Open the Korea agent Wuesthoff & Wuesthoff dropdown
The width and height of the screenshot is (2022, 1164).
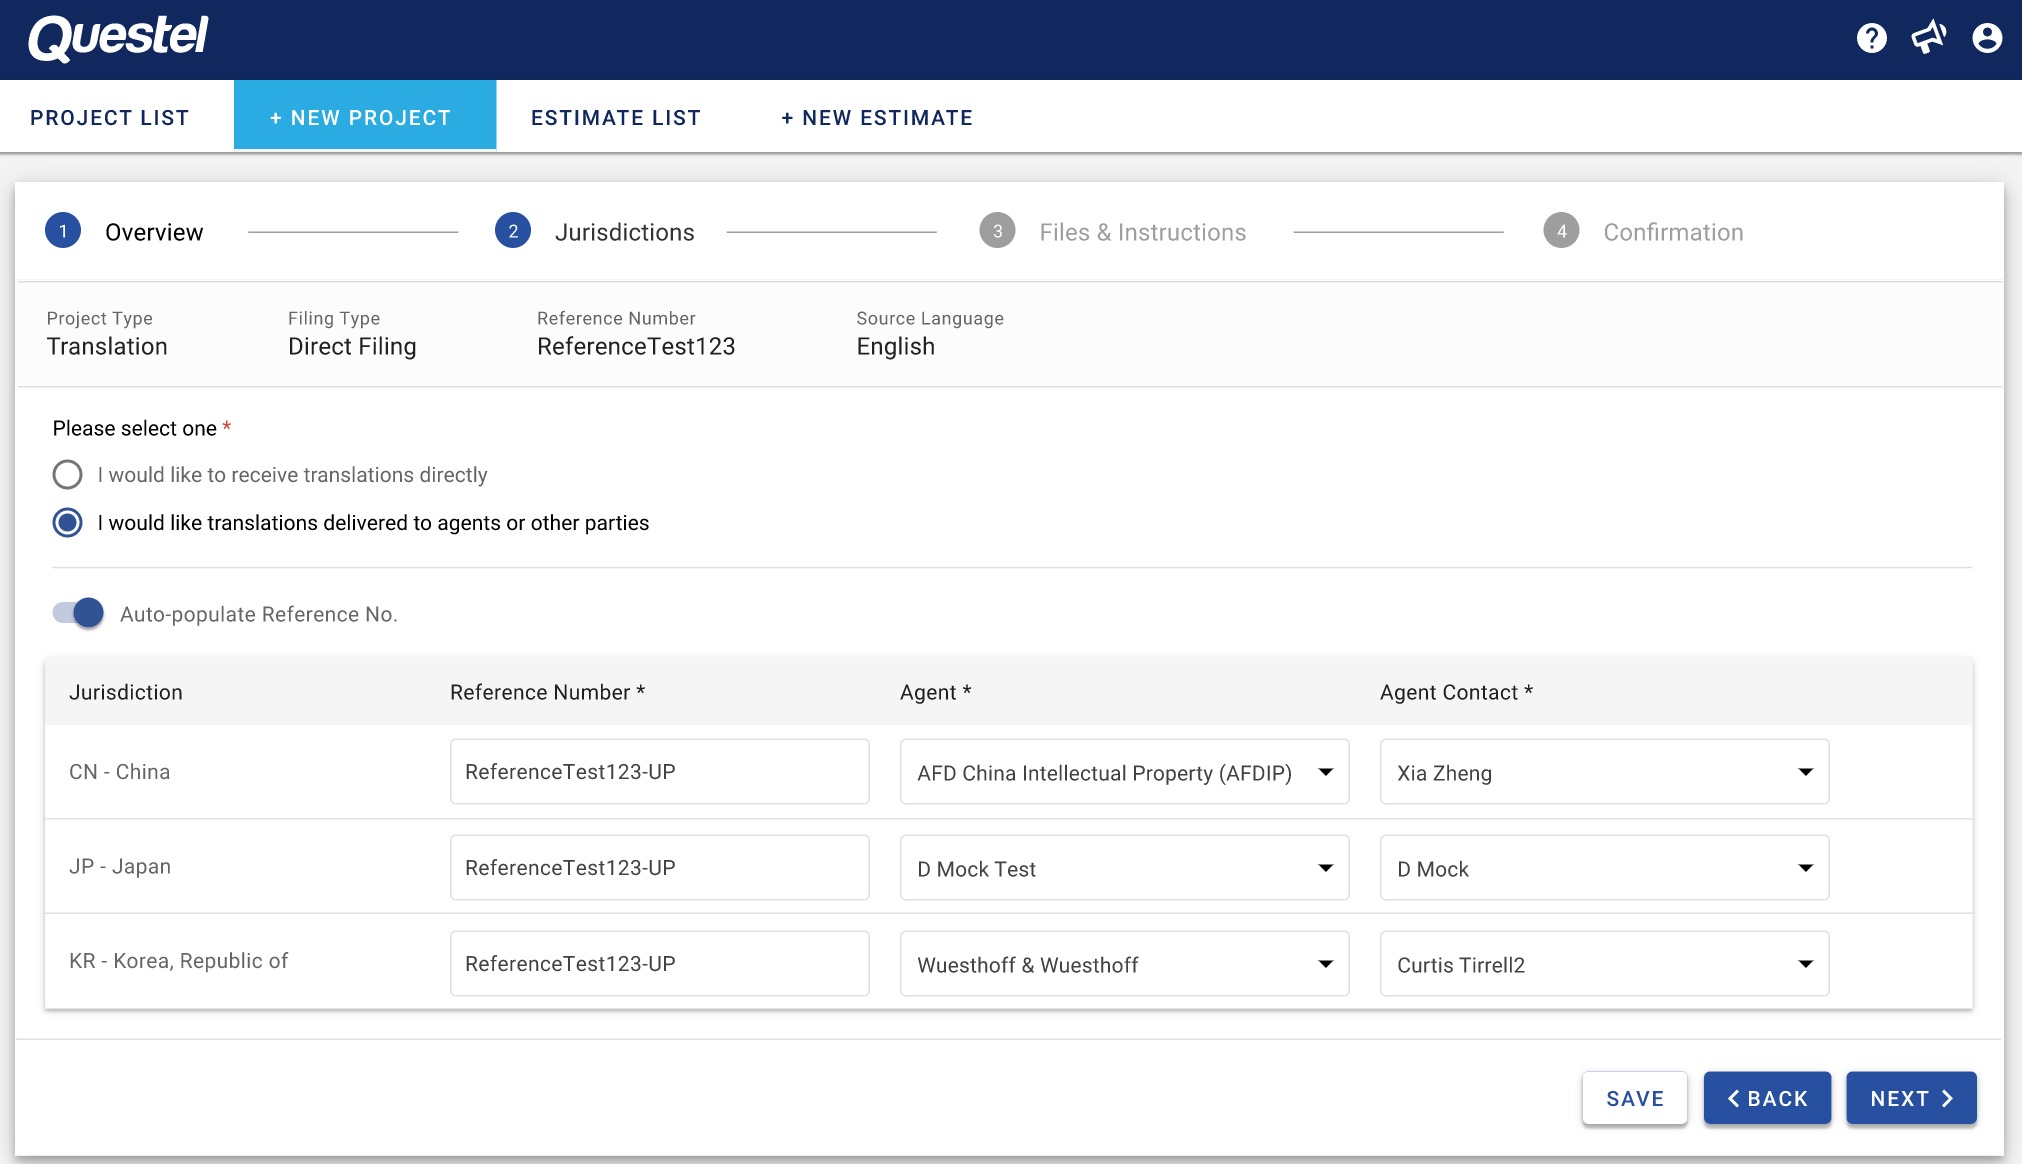1124,964
